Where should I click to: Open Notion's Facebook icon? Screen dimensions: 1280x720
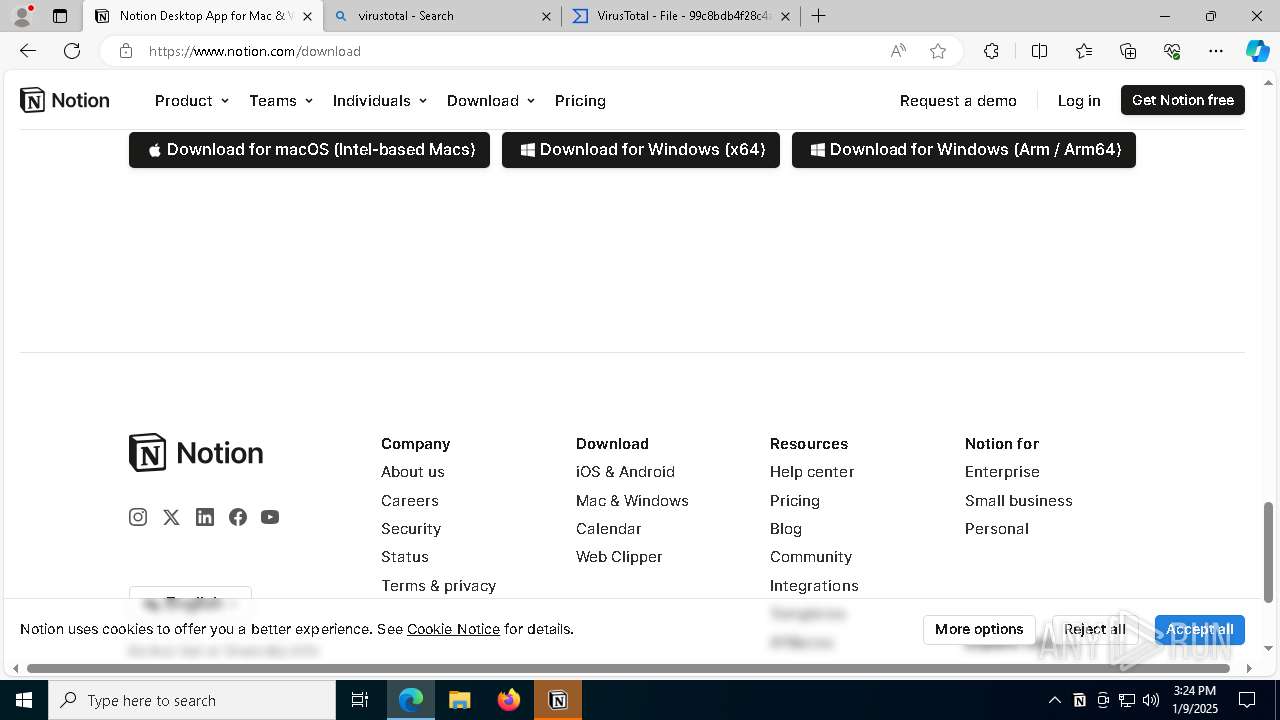pyautogui.click(x=238, y=517)
